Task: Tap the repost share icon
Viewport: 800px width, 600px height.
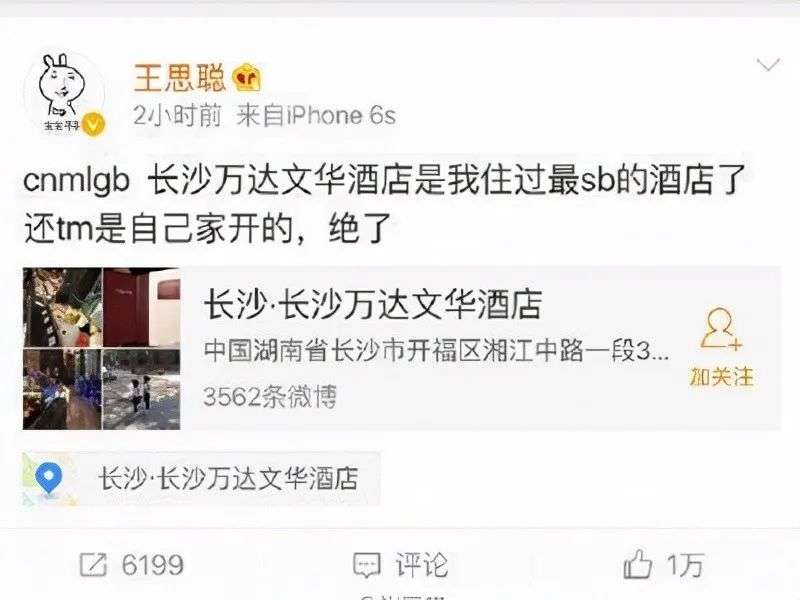Action: (93, 565)
